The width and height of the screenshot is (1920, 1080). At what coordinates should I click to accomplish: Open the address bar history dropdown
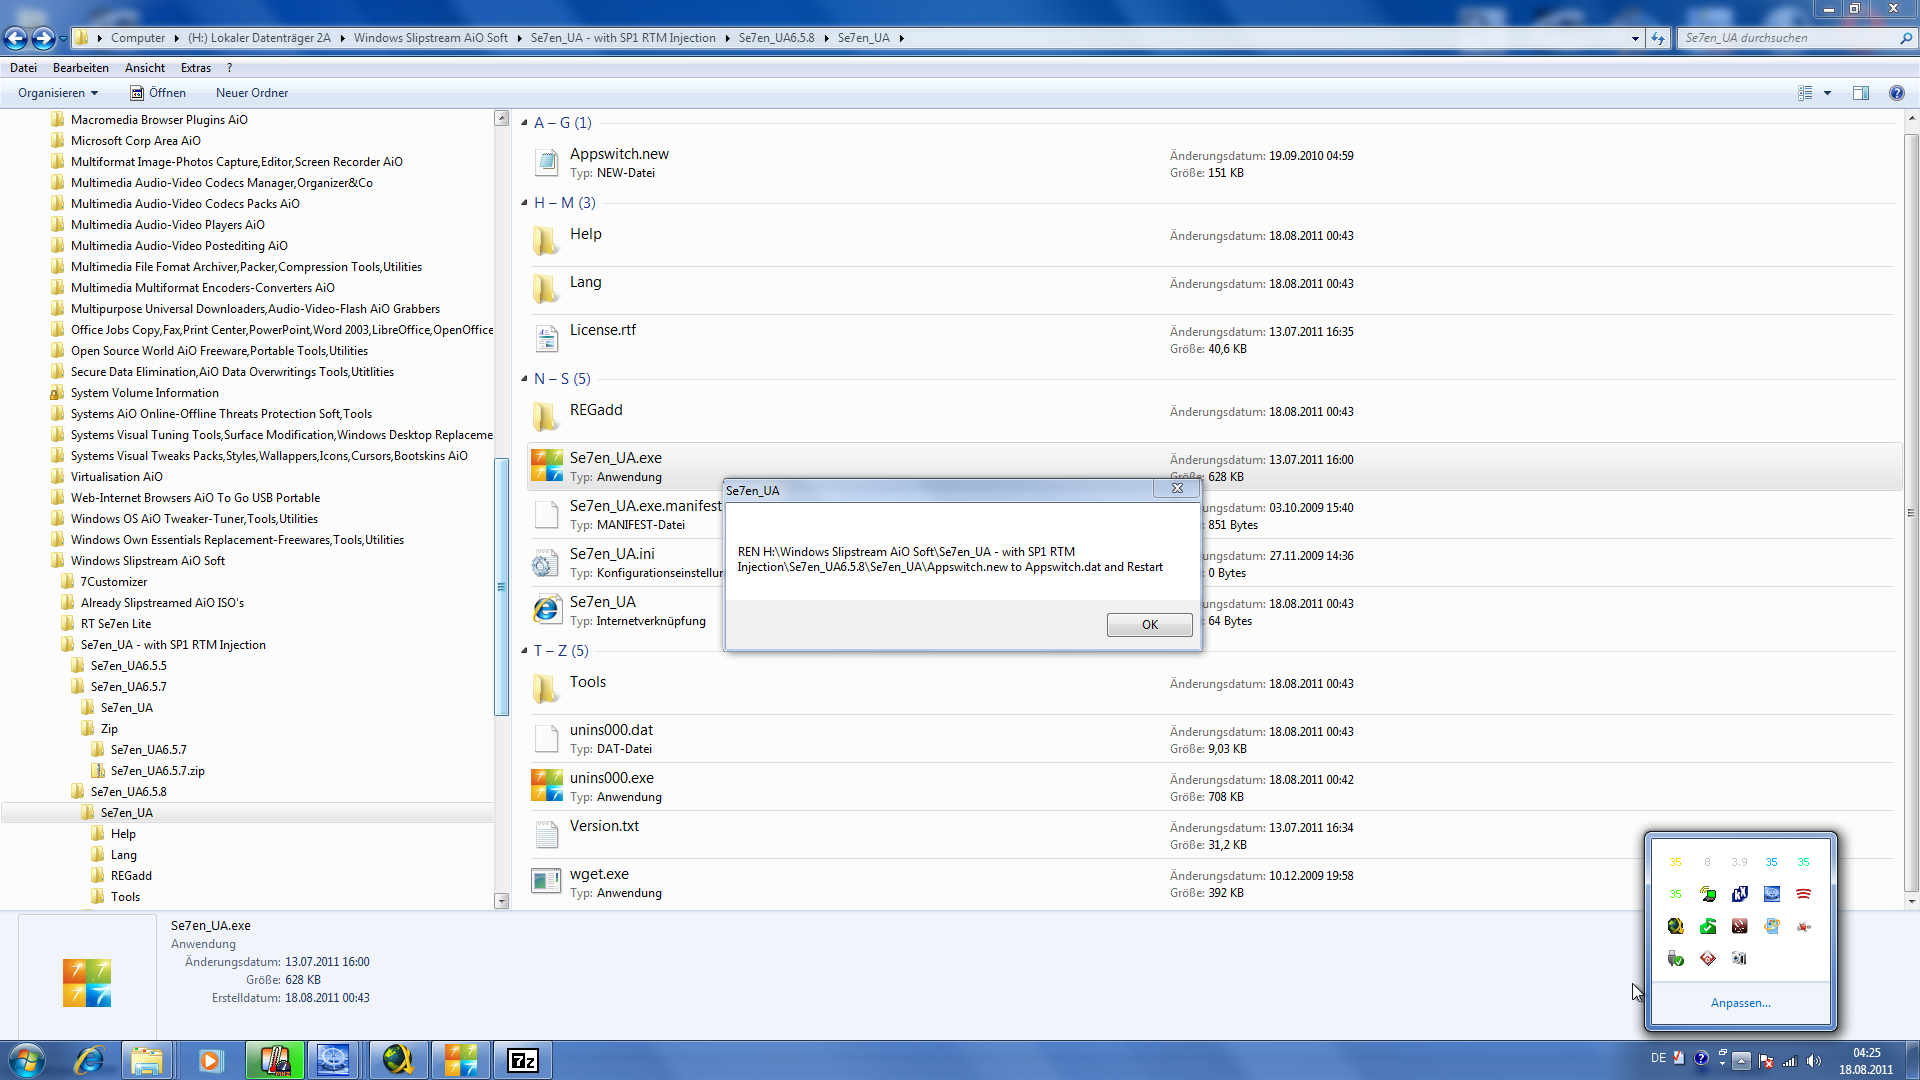click(x=1635, y=38)
